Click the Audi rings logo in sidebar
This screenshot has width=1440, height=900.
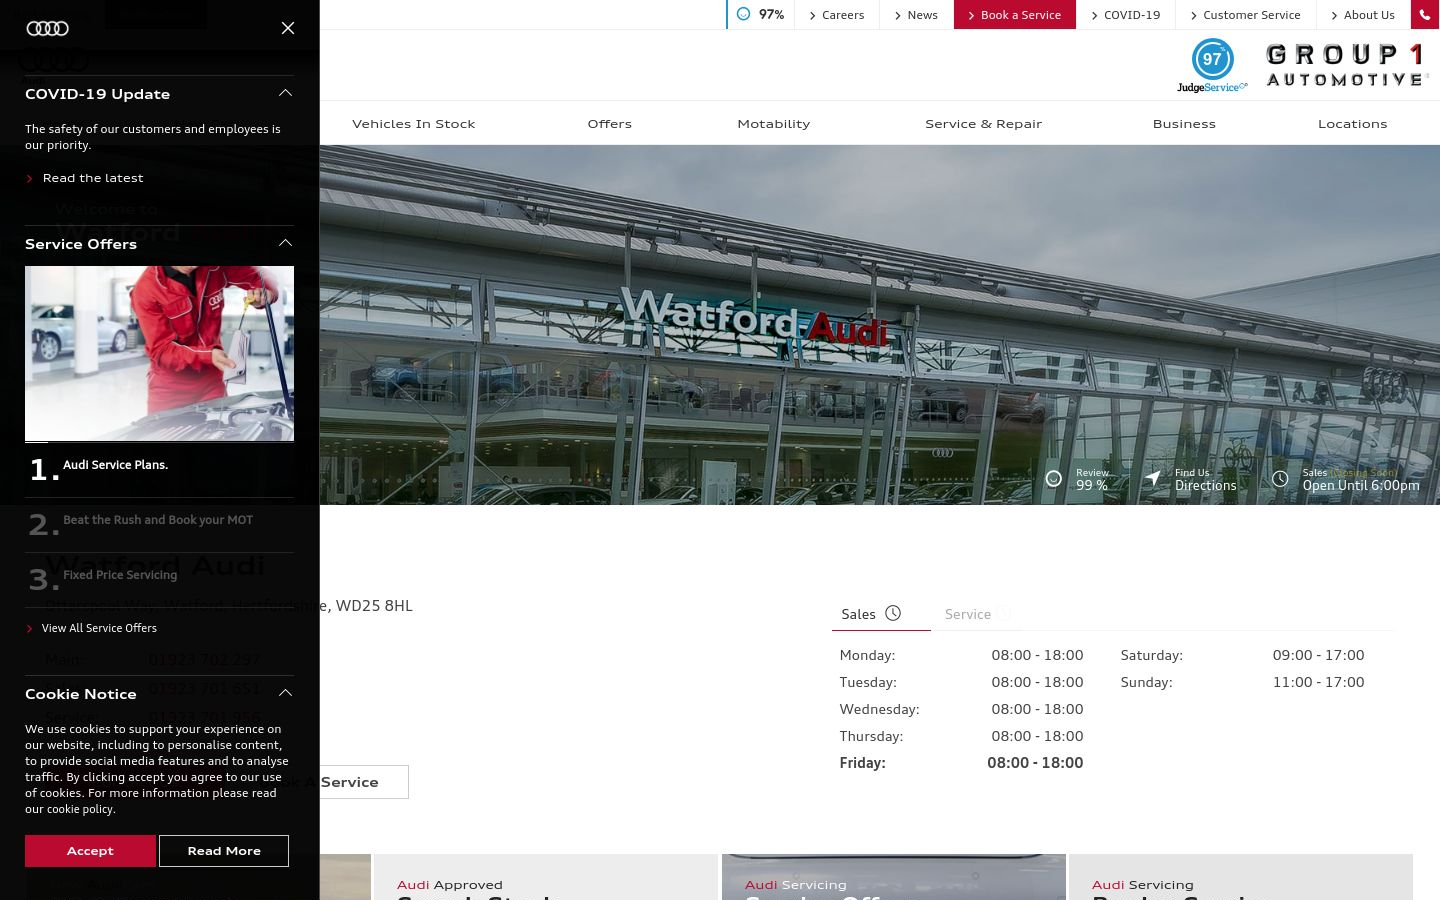(x=47, y=28)
